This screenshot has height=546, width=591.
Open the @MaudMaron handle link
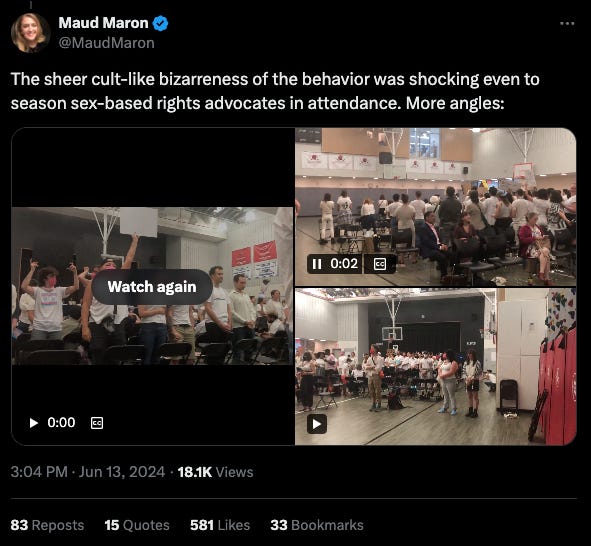point(107,43)
